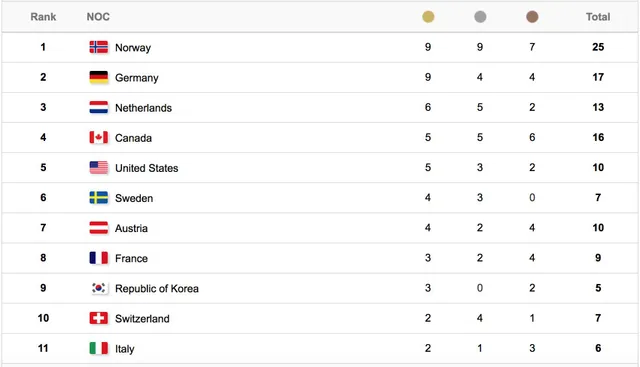Click the Canada flag icon

coord(99,138)
